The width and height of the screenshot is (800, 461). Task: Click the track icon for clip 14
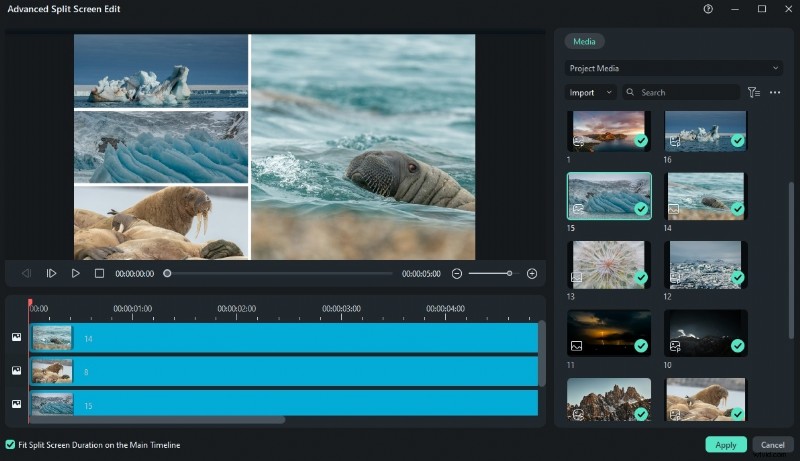click(x=16, y=337)
